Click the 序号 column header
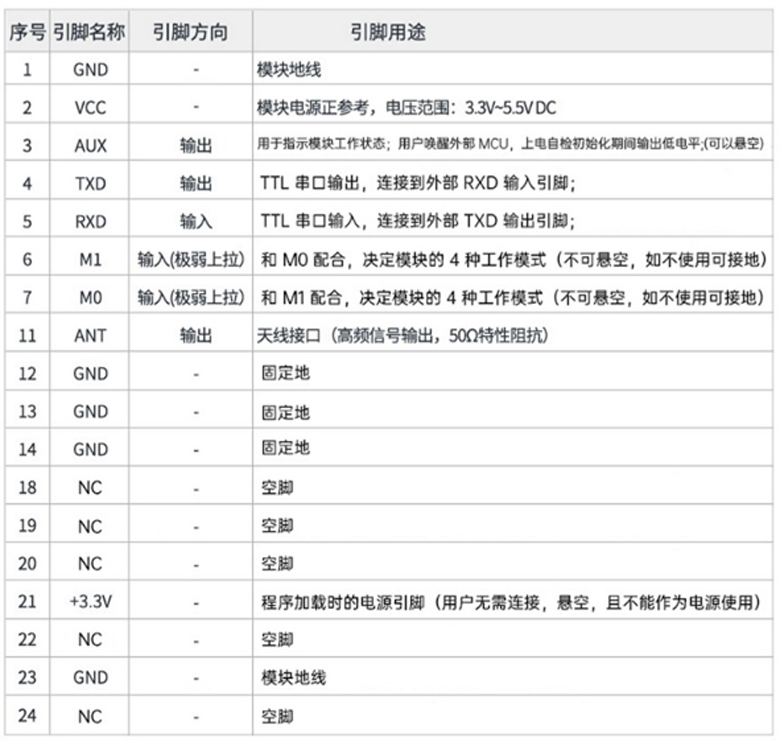The width and height of the screenshot is (780, 746). [27, 32]
